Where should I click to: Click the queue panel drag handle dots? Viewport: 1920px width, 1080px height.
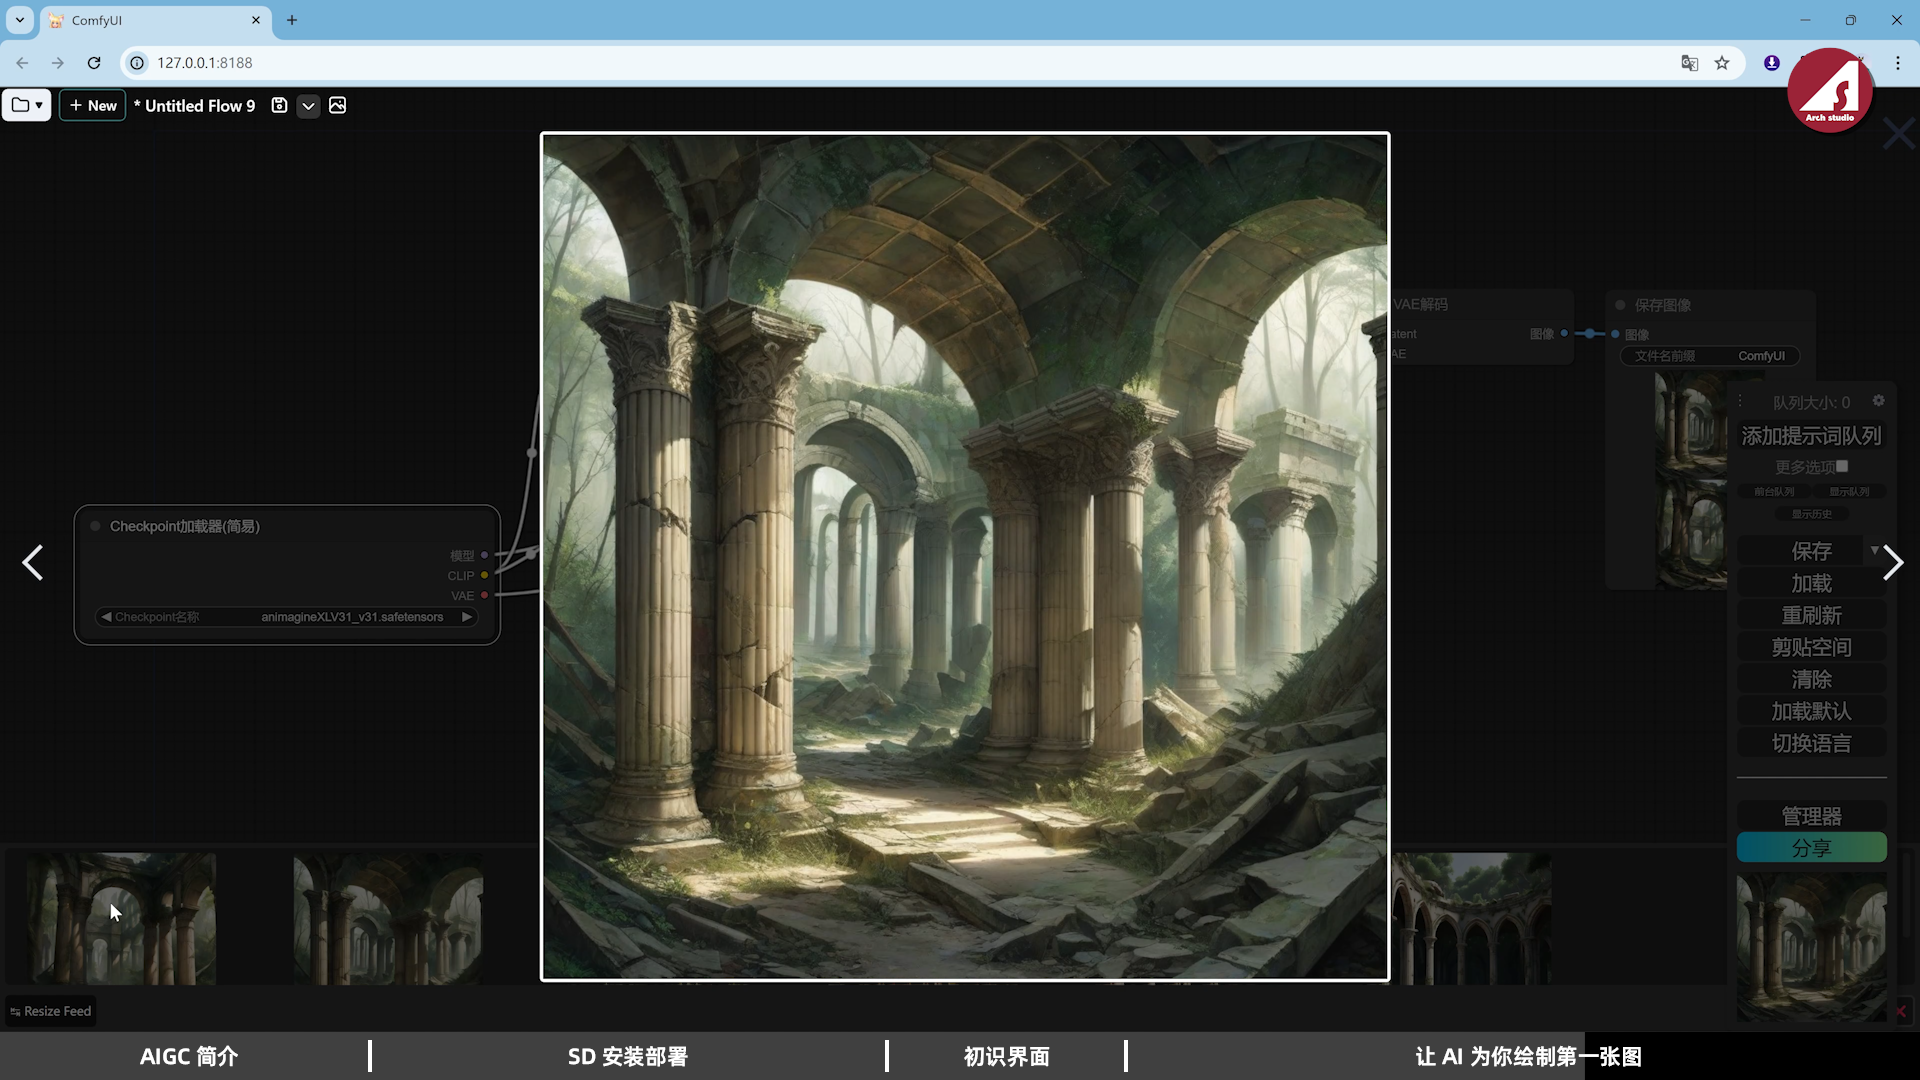[x=1740, y=401]
